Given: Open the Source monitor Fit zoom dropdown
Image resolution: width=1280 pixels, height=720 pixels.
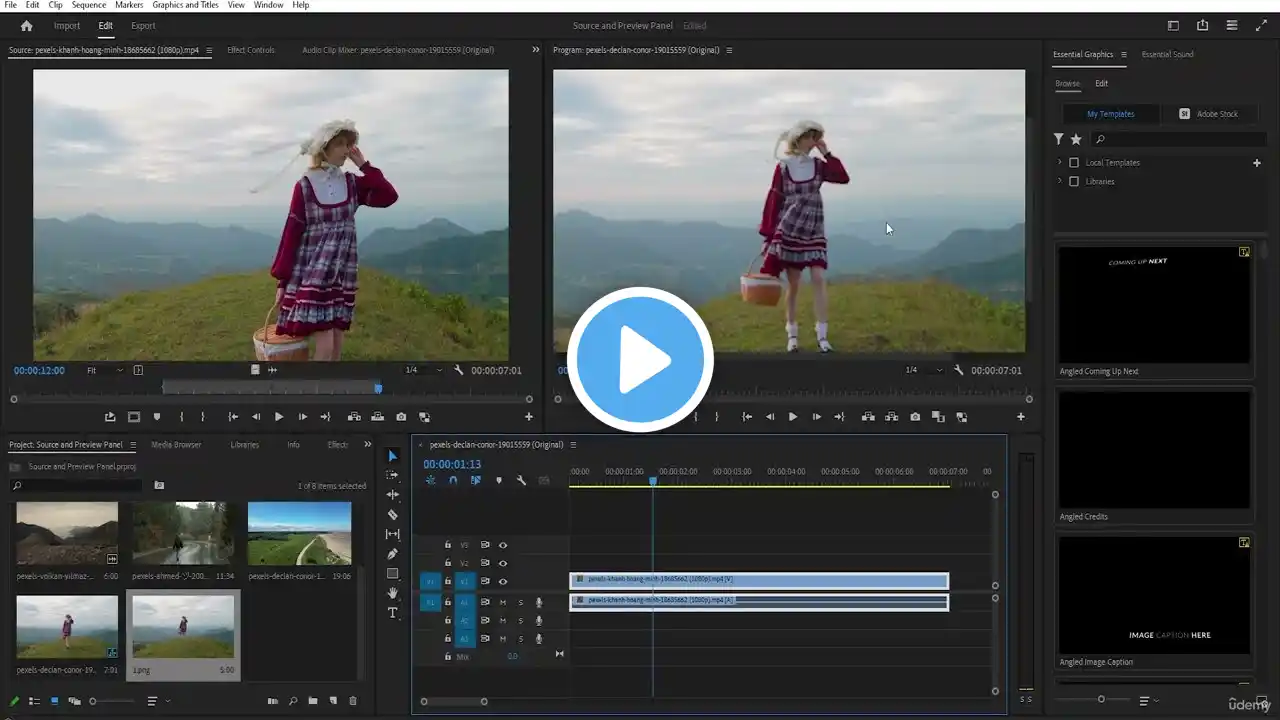Looking at the screenshot, I should tap(104, 370).
